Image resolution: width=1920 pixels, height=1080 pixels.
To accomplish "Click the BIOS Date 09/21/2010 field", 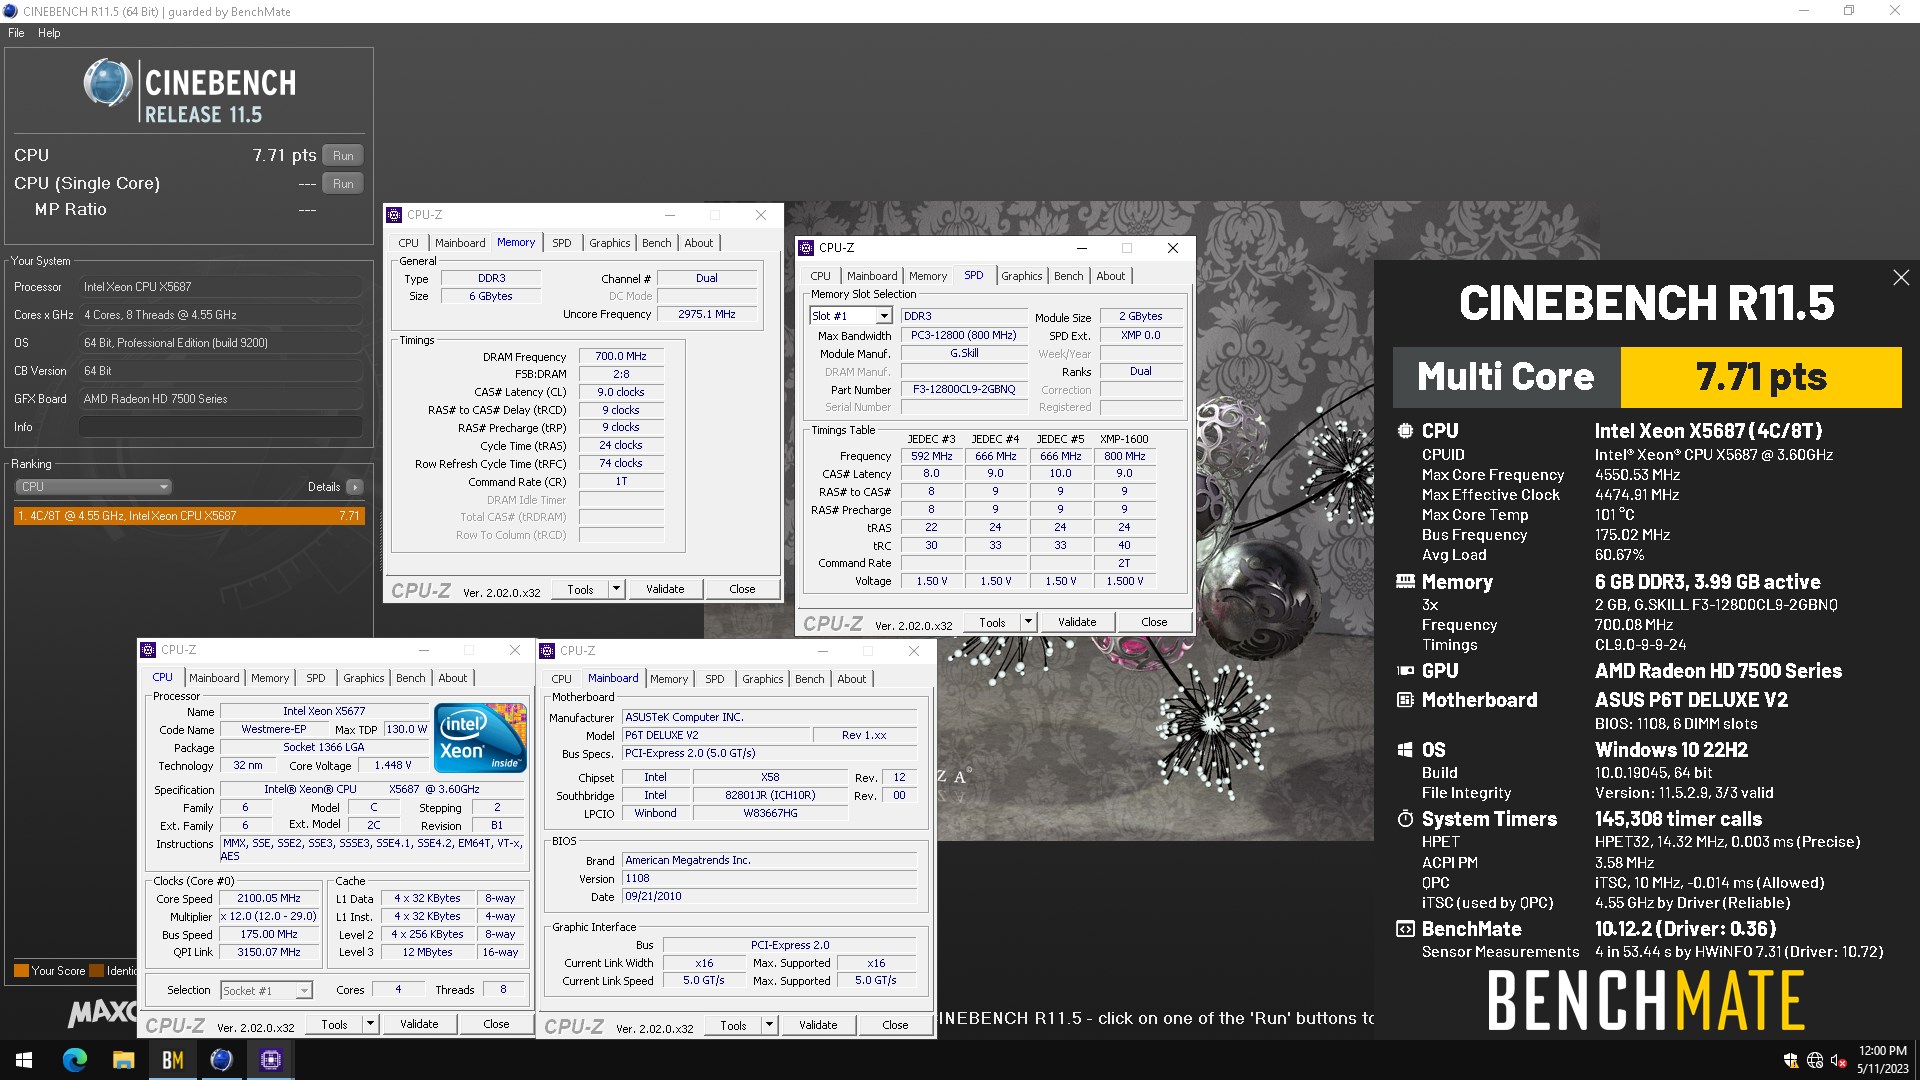I will point(769,897).
